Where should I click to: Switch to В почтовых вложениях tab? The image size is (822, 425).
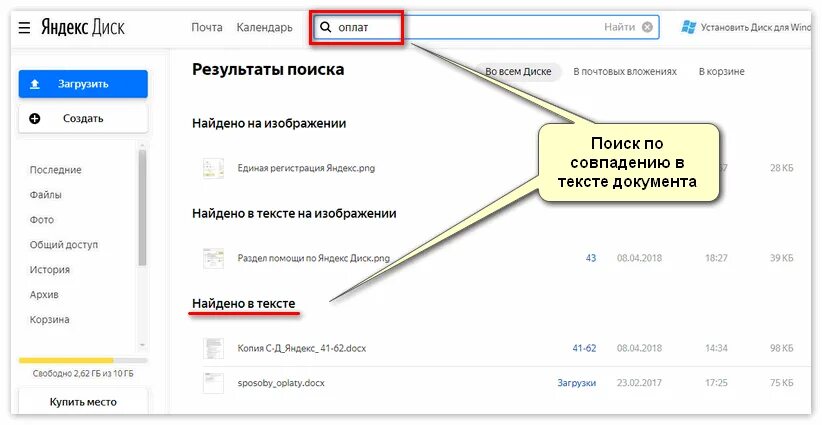(x=625, y=72)
